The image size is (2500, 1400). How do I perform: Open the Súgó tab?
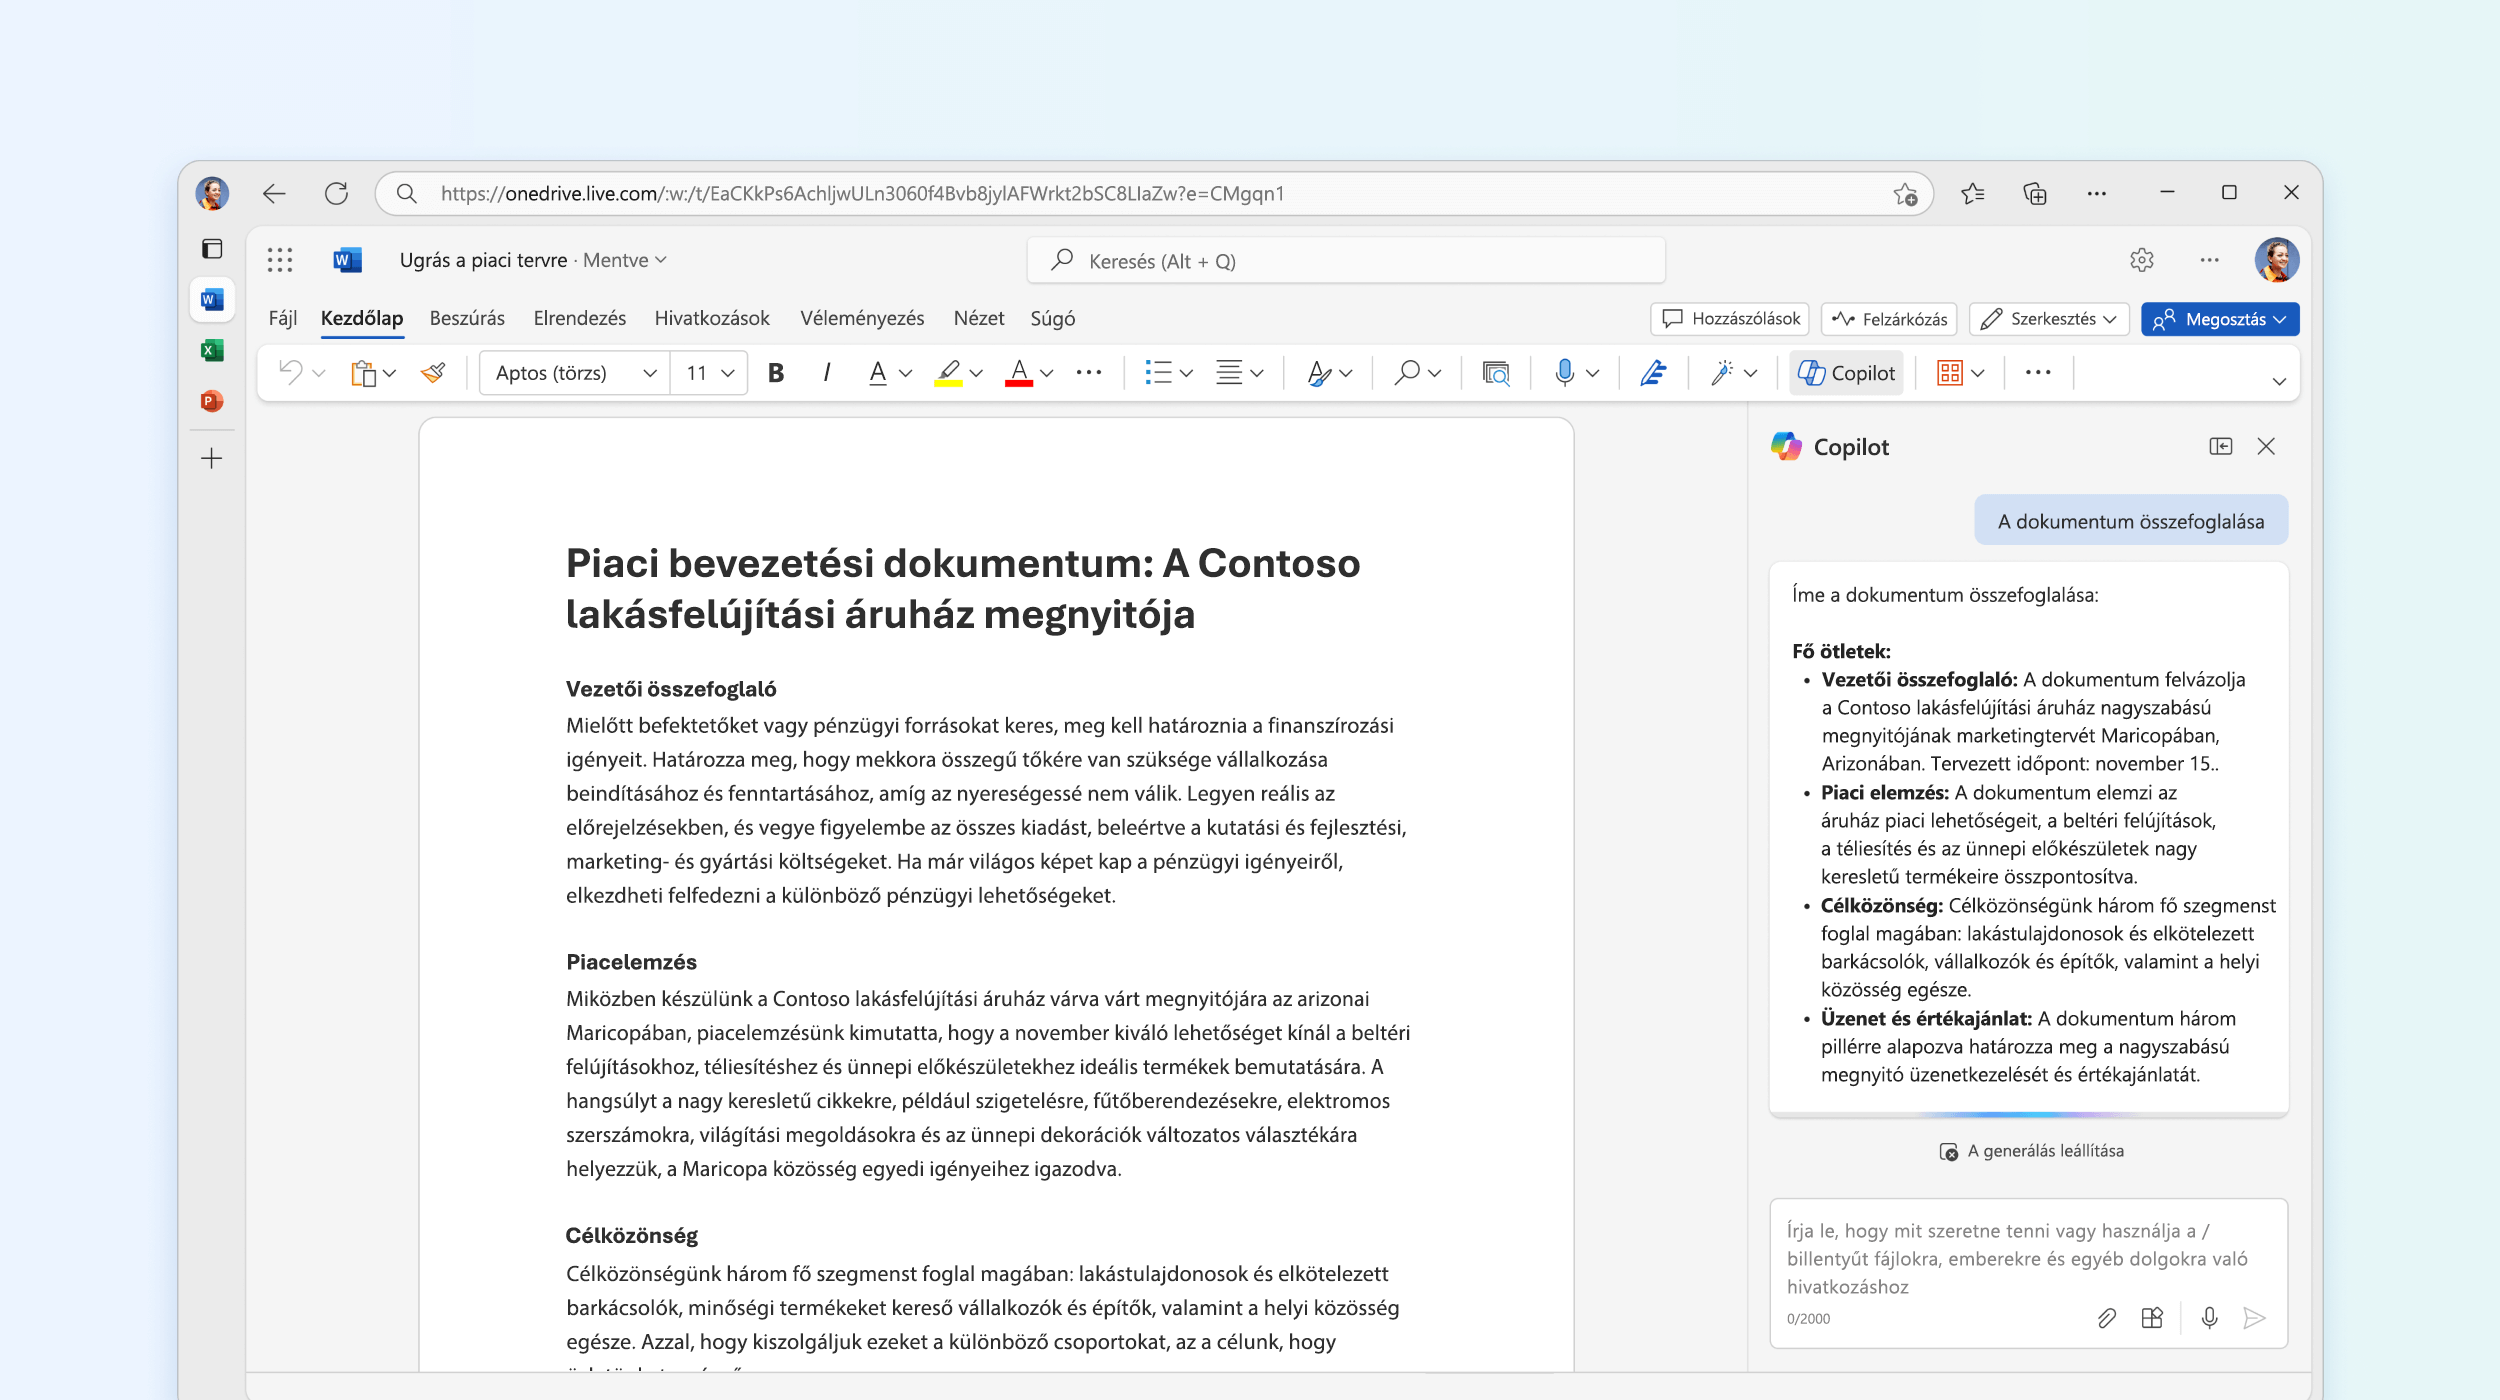click(x=1053, y=318)
